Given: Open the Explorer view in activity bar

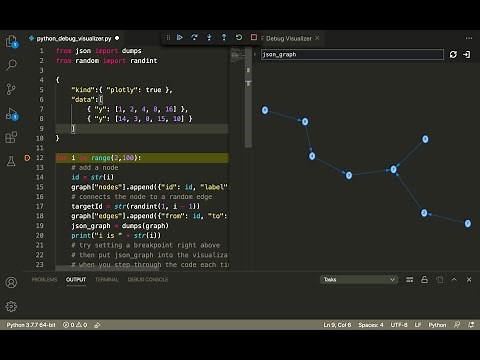Looking at the screenshot, I should pyautogui.click(x=11, y=41).
